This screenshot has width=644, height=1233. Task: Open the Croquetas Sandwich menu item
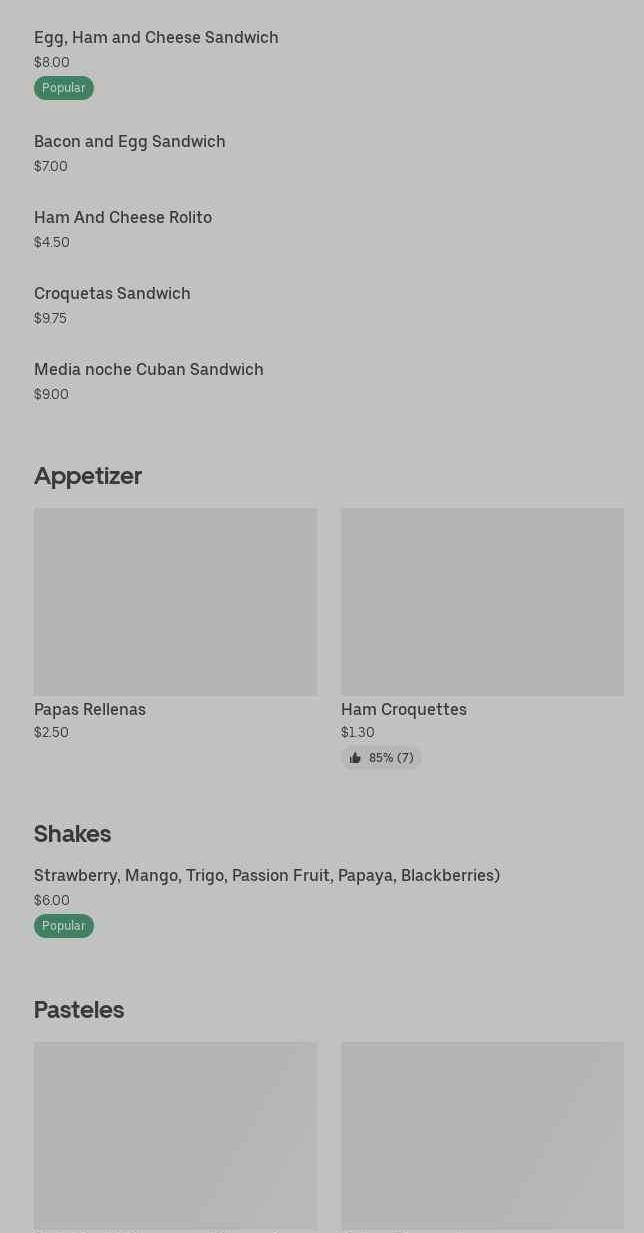[112, 294]
